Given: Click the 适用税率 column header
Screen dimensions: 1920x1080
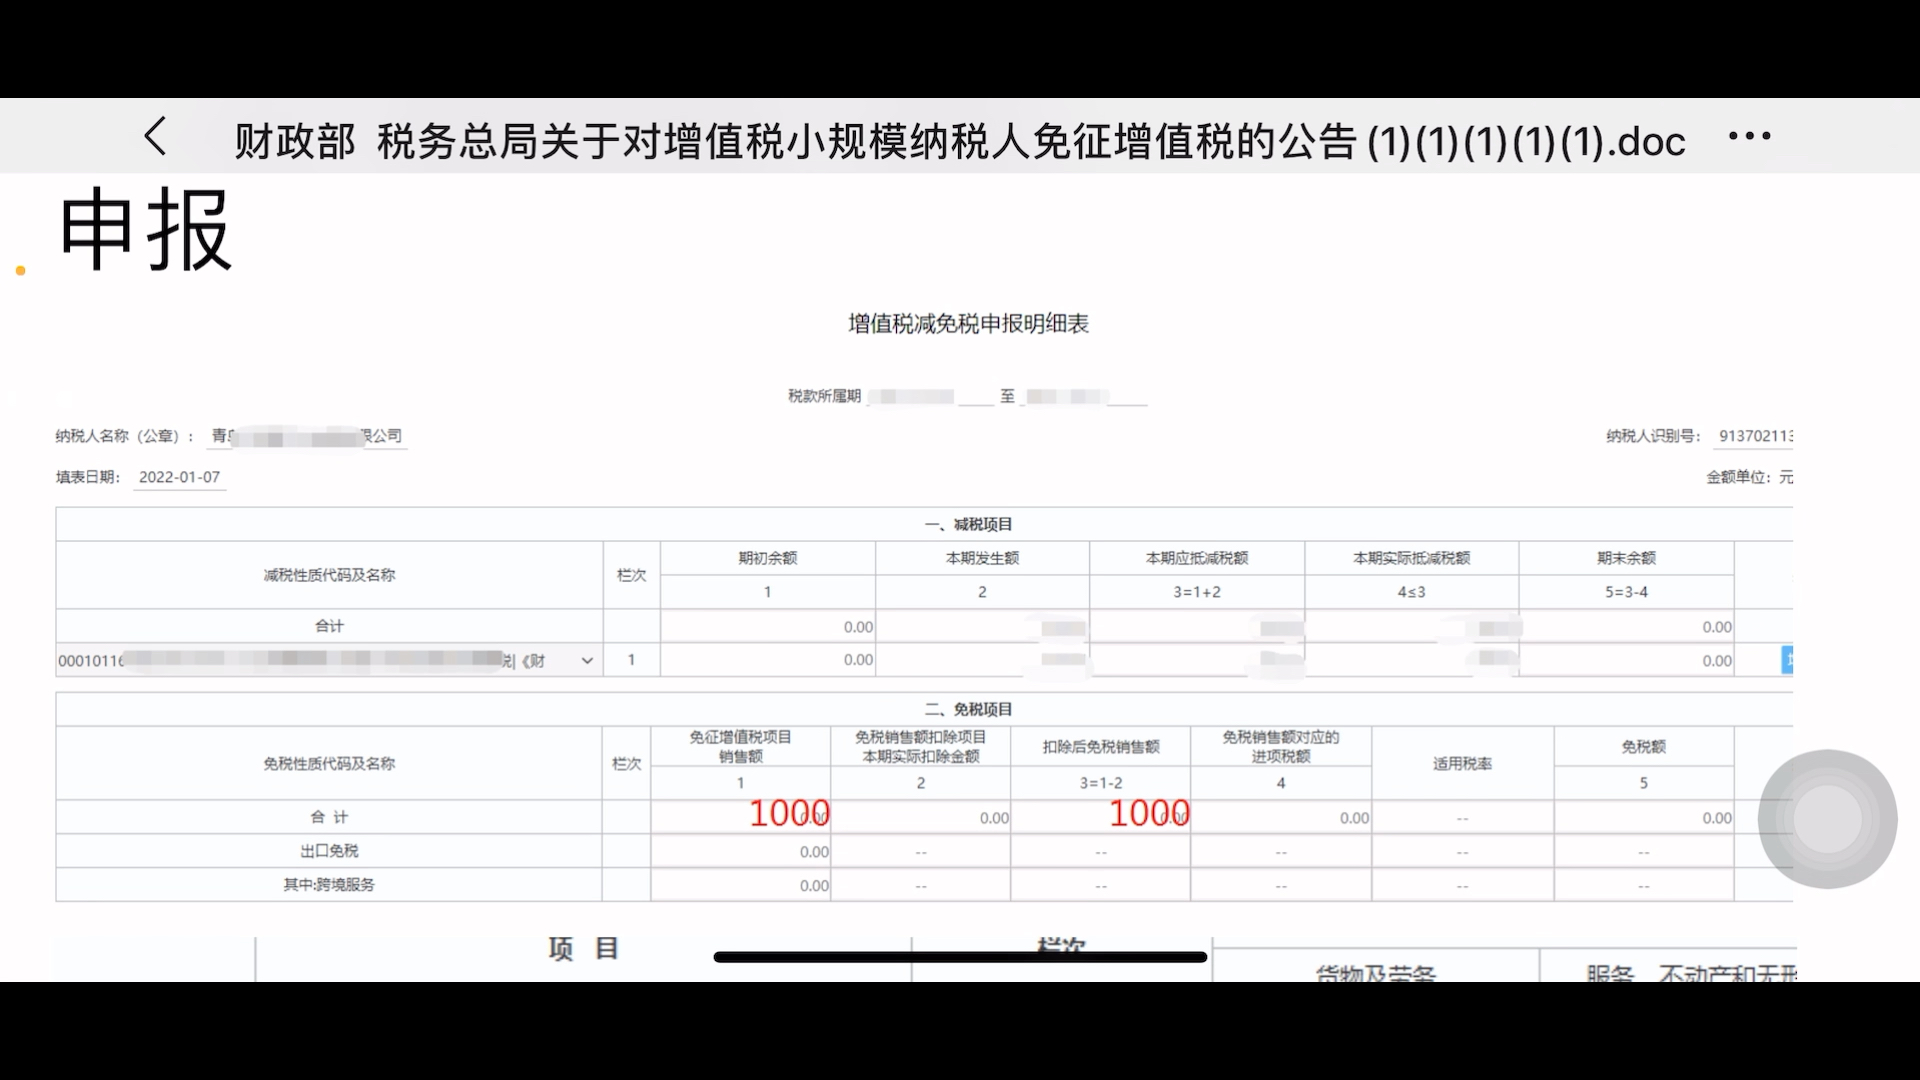Looking at the screenshot, I should (x=1462, y=764).
